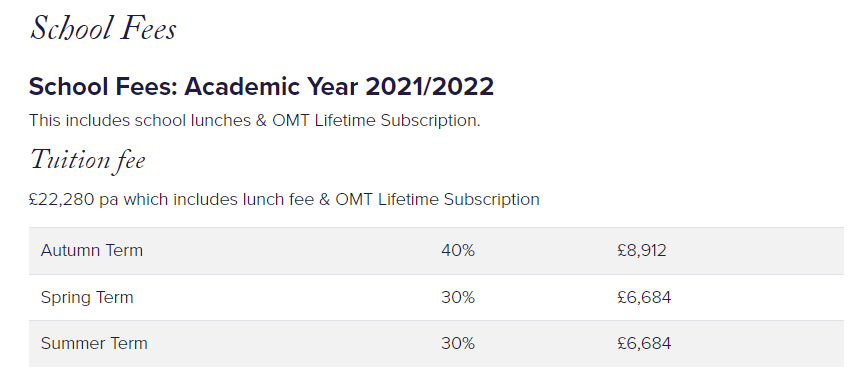
Task: Select the 30% value for Spring Term
Action: 458,297
